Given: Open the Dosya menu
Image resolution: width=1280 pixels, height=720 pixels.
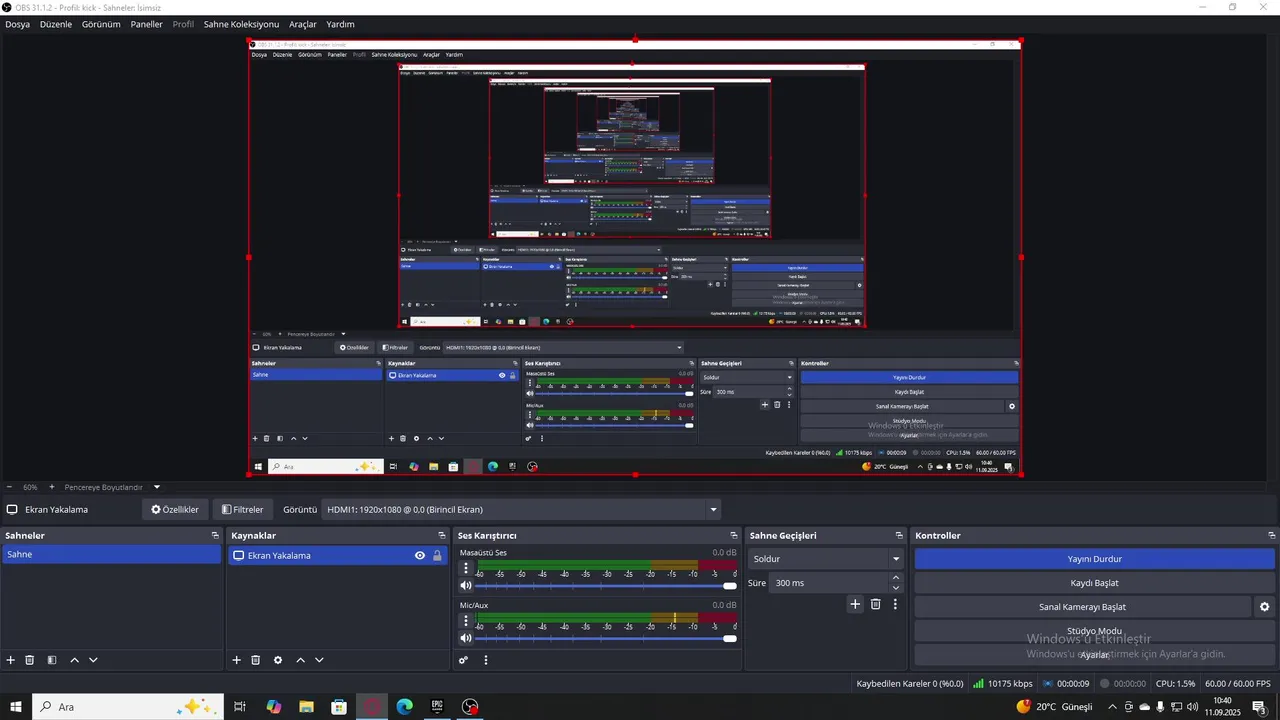Looking at the screenshot, I should click(x=17, y=24).
